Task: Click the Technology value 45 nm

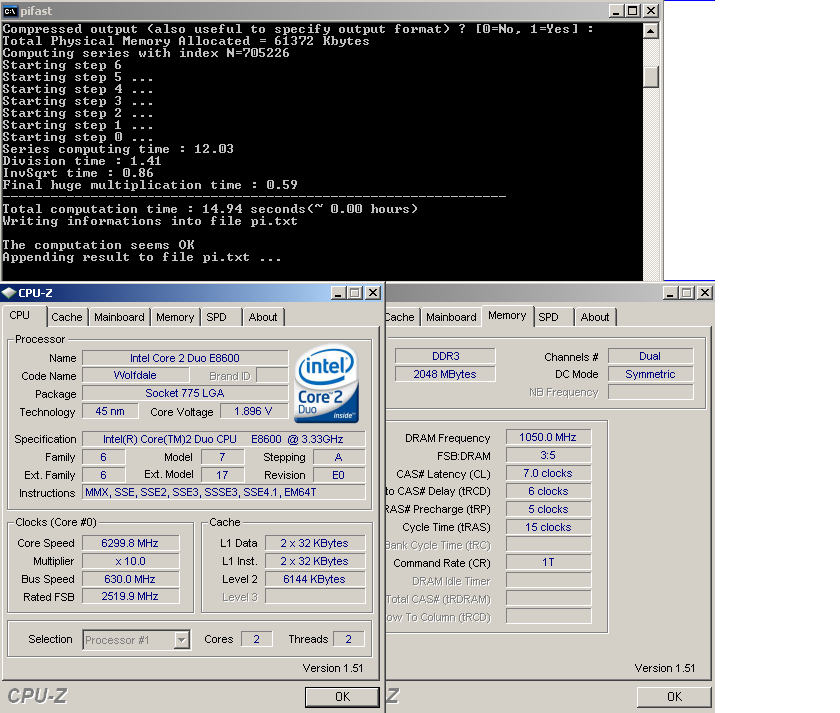Action: pyautogui.click(x=110, y=411)
